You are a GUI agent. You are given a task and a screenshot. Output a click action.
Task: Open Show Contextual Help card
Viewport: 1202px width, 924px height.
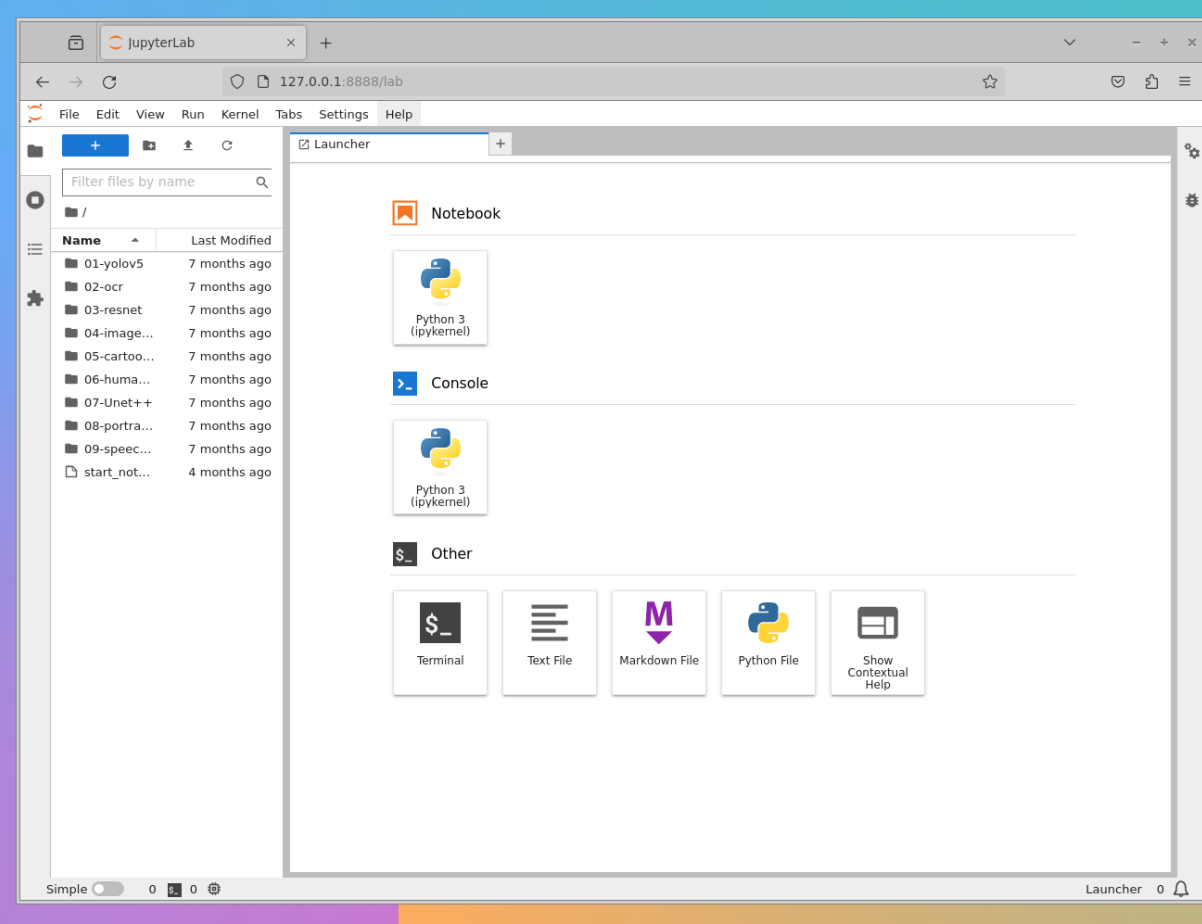click(877, 643)
